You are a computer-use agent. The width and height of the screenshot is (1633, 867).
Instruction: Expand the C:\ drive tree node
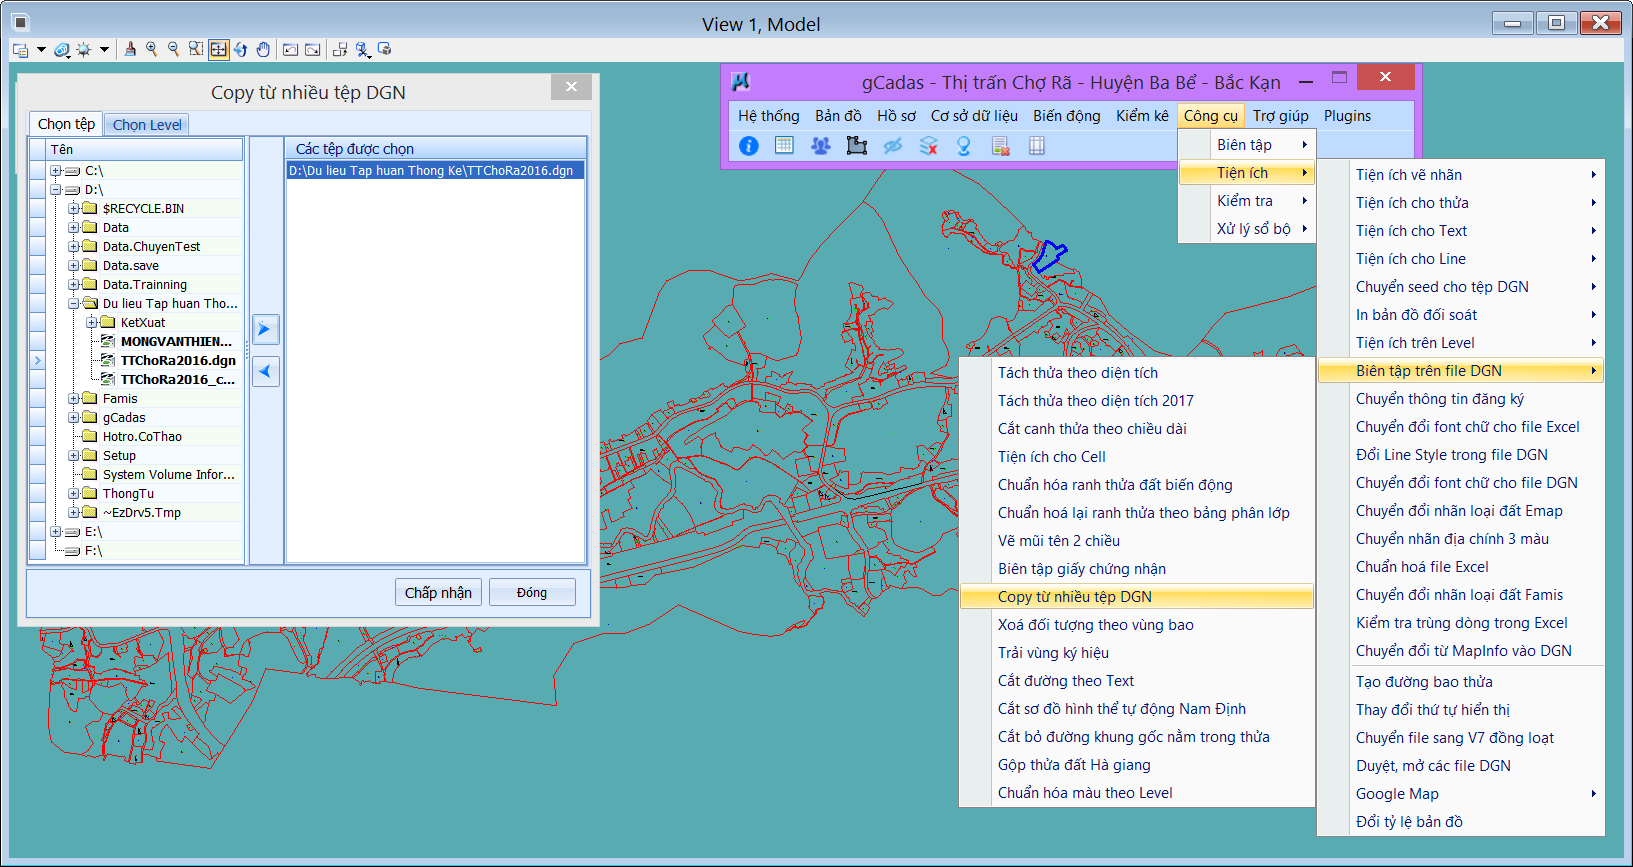coord(56,171)
